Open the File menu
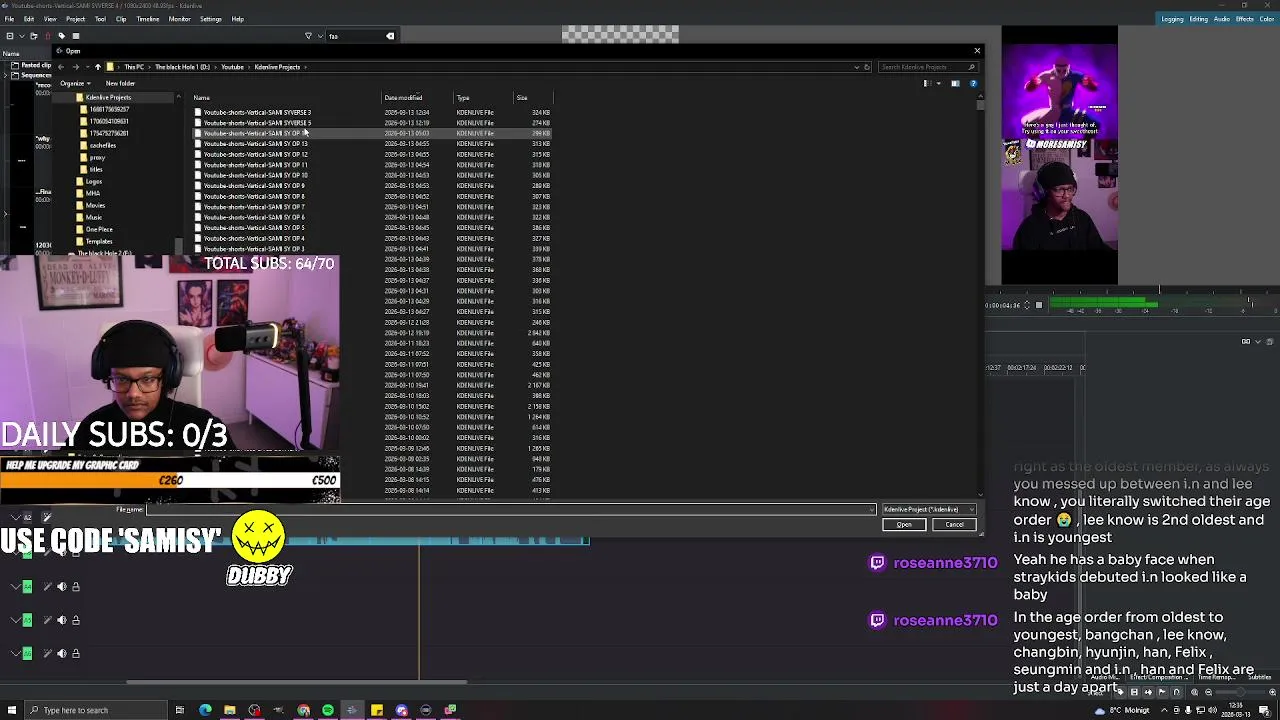The image size is (1280, 720). pyautogui.click(x=9, y=19)
